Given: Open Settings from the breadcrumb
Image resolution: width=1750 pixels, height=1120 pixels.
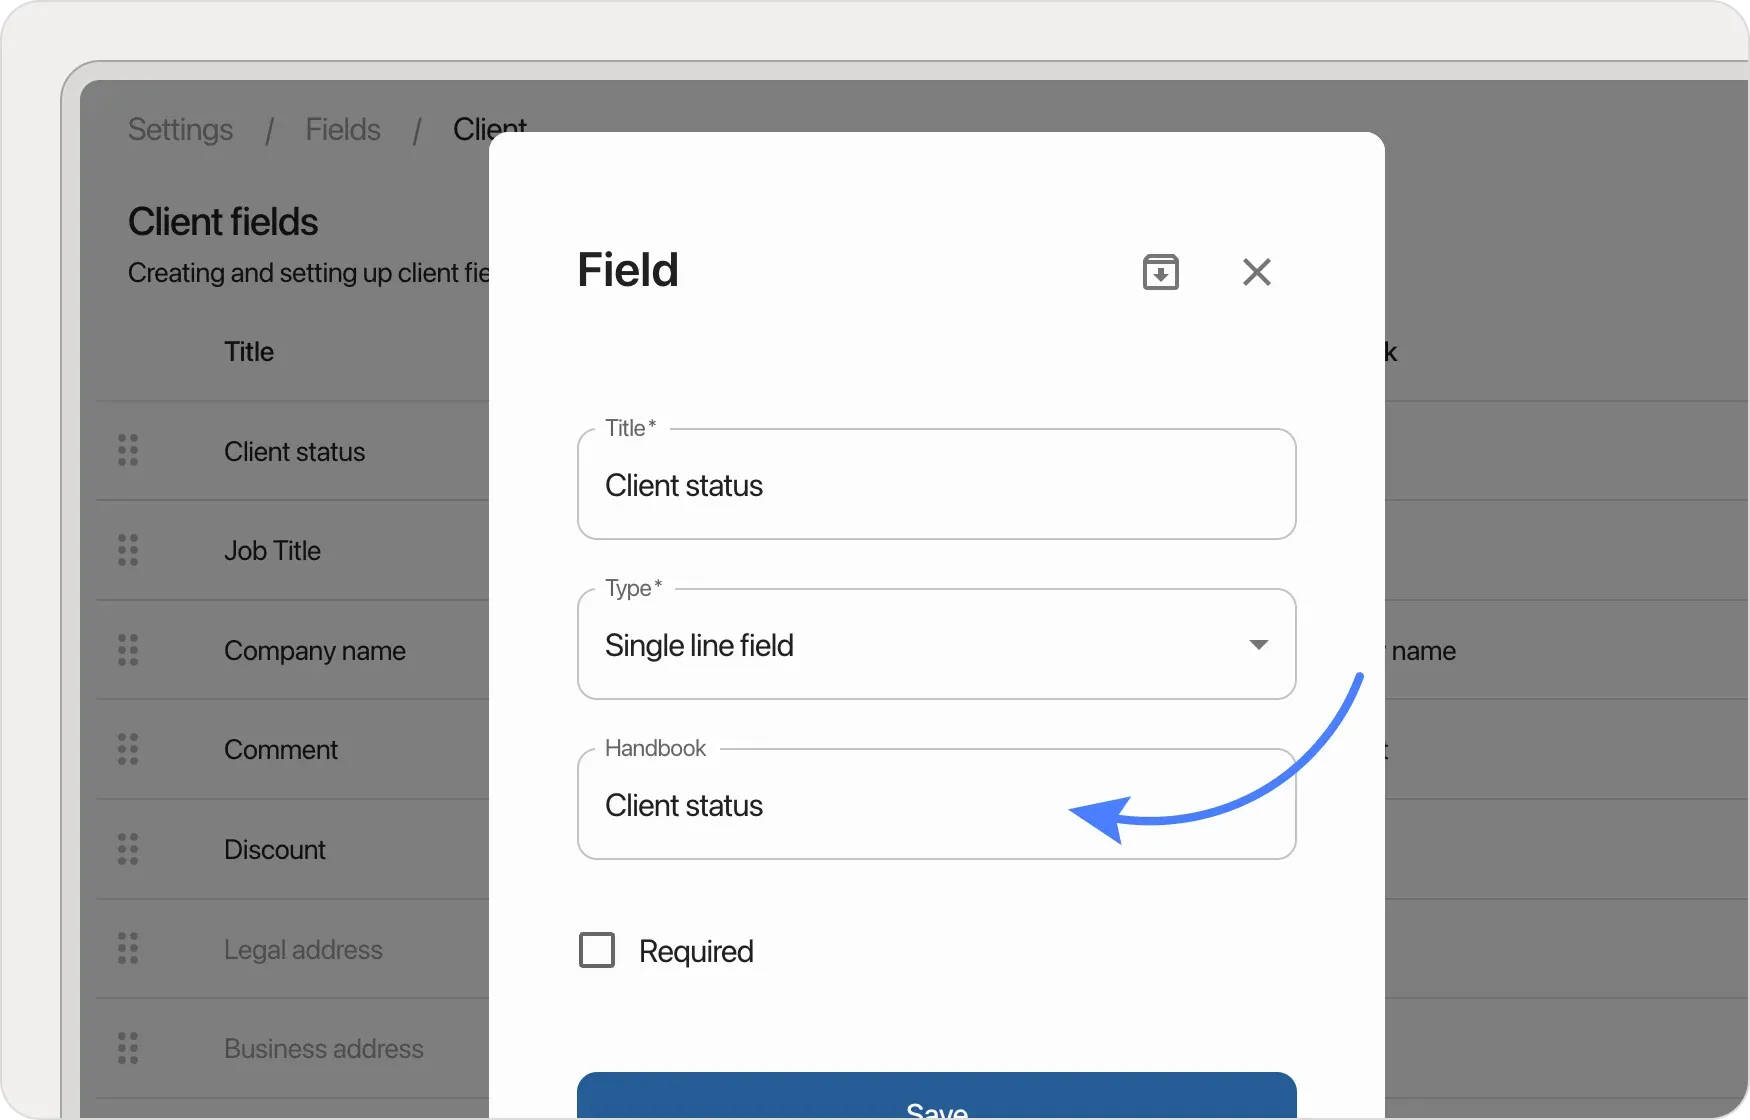Looking at the screenshot, I should click(180, 129).
